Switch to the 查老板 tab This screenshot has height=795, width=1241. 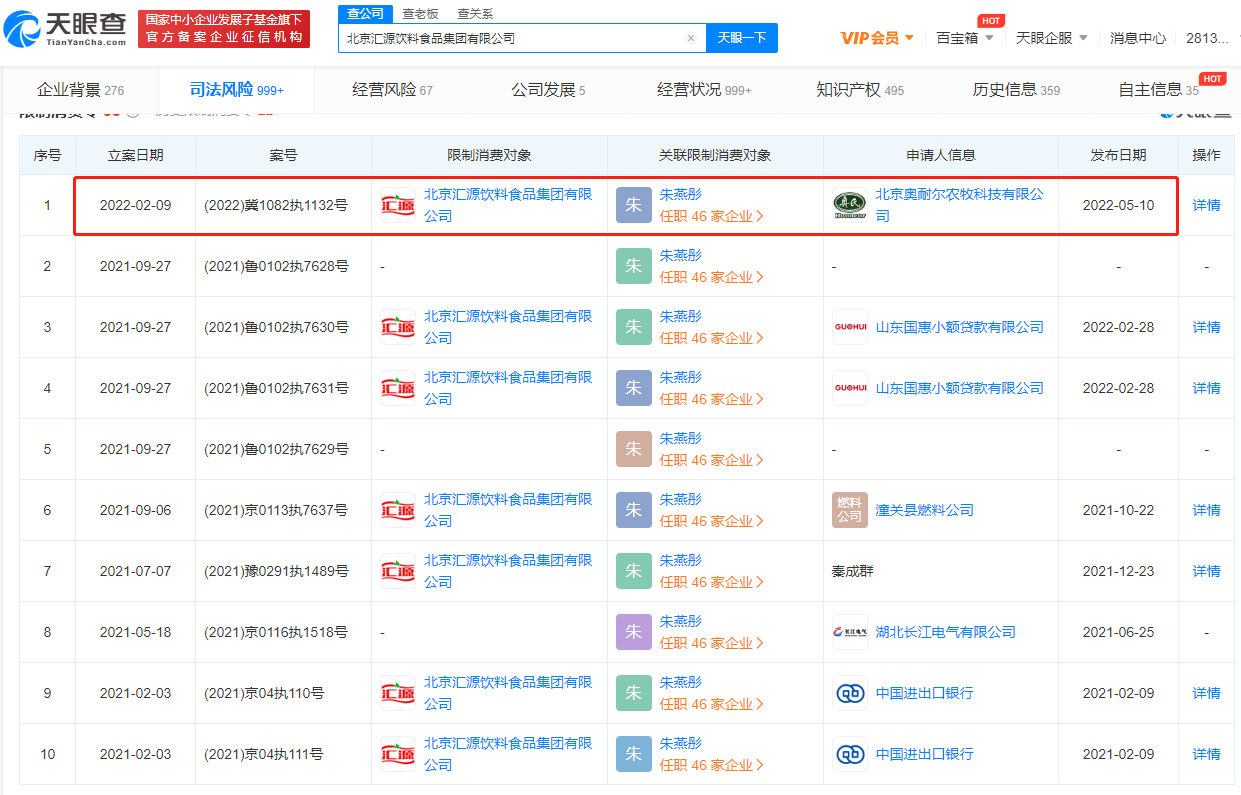click(x=420, y=14)
